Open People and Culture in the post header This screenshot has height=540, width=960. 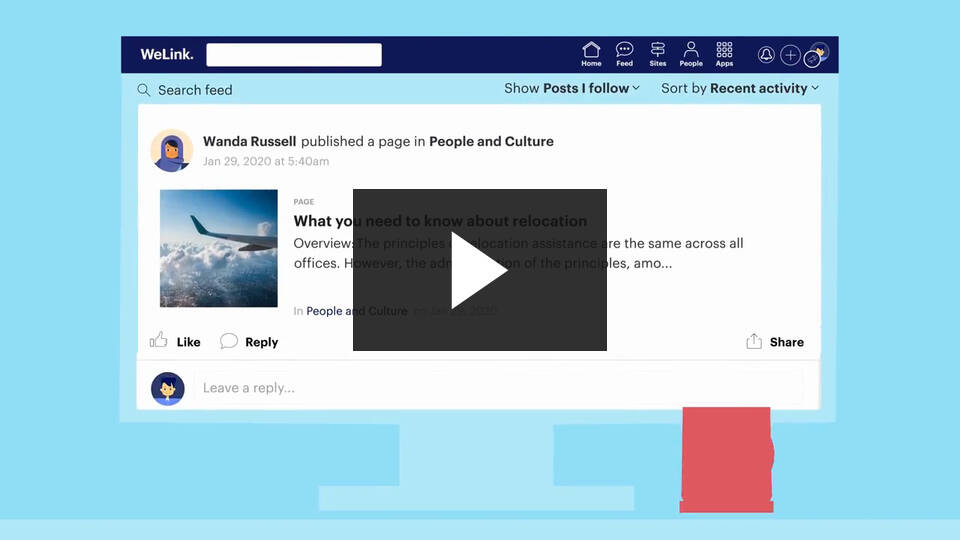click(491, 141)
